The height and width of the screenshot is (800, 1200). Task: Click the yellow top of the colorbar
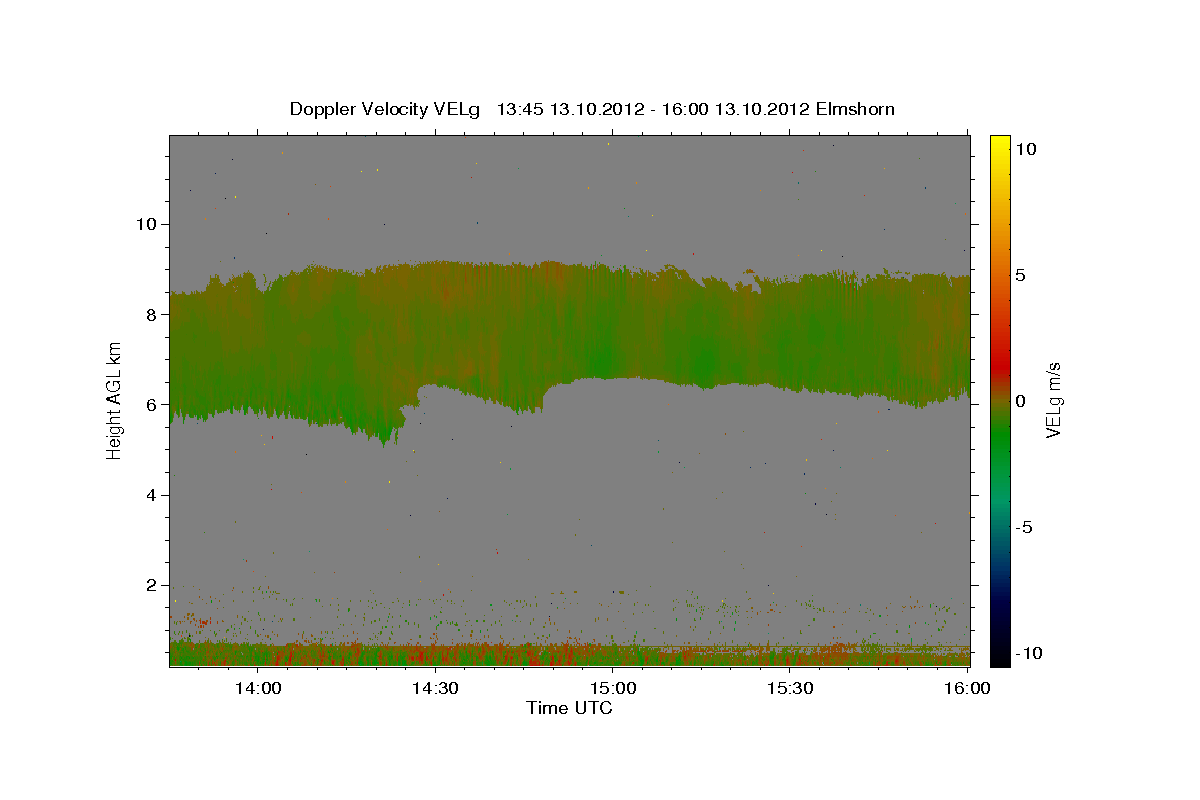click(x=1000, y=145)
